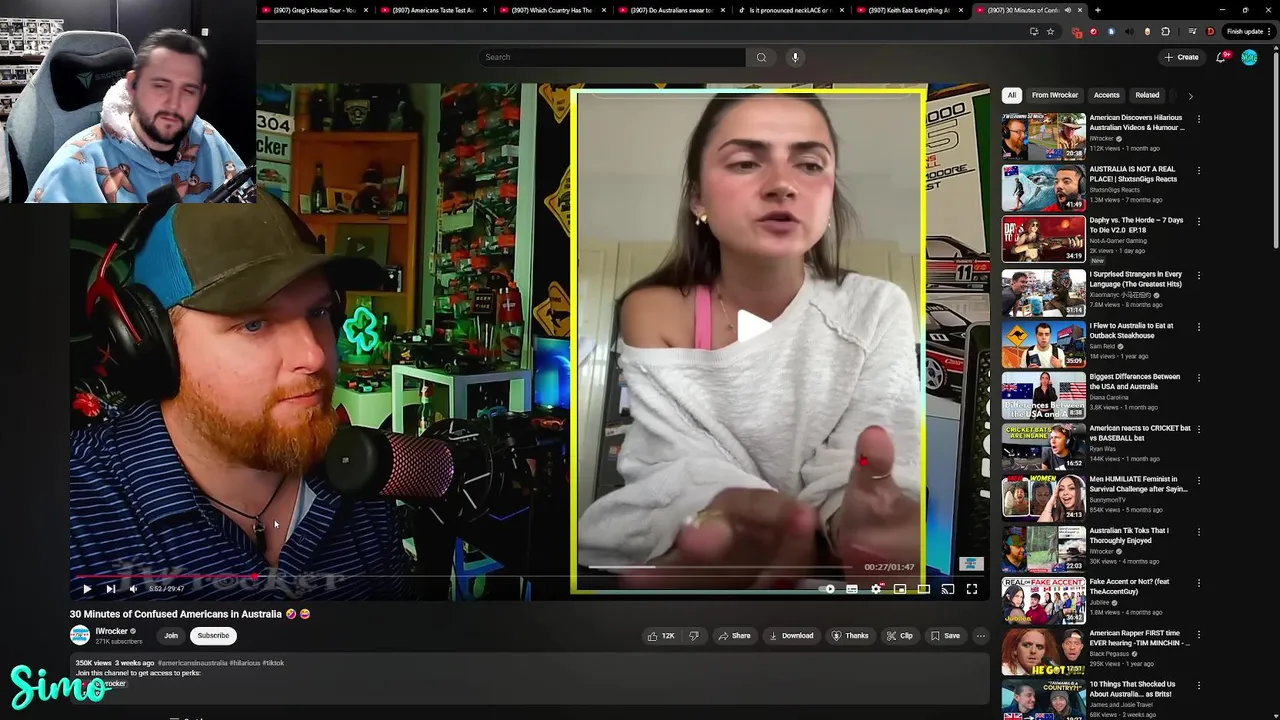The width and height of the screenshot is (1280, 720).
Task: Send Thanks to the creator
Action: pos(850,636)
